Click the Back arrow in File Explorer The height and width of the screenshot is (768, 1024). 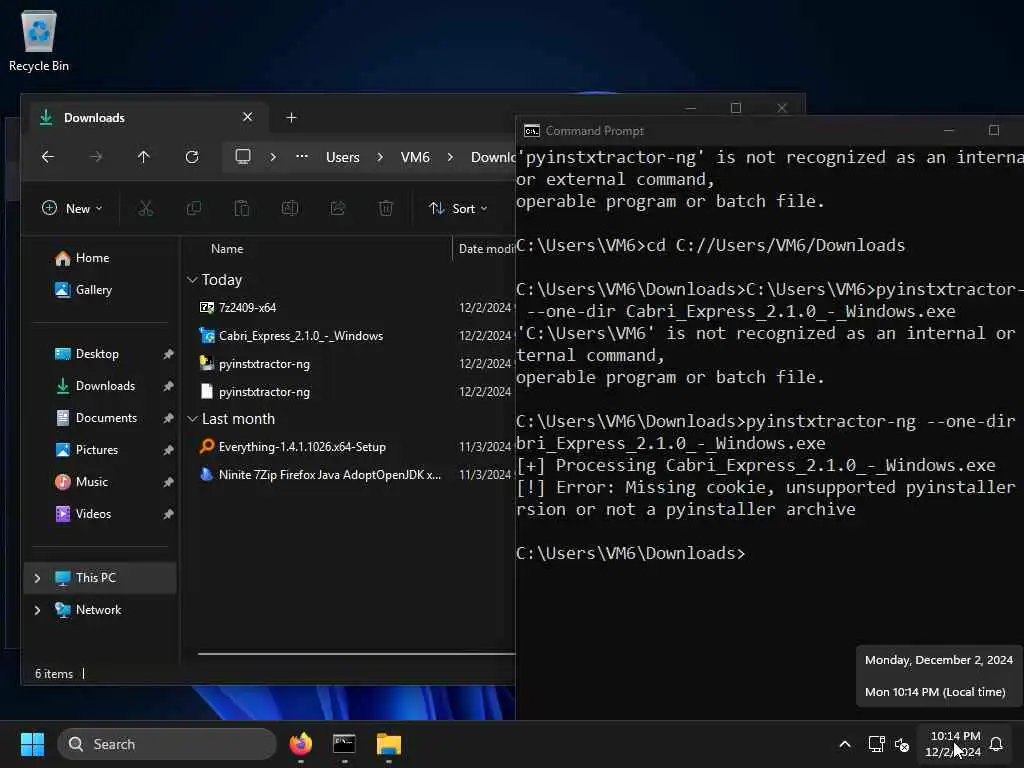tap(48, 157)
